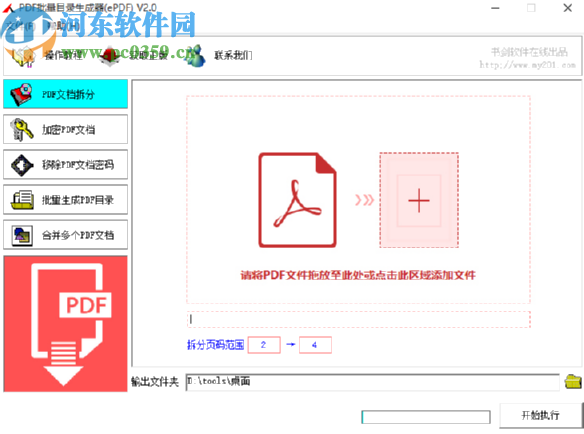Open 联系我们 from the toolbar
584x434 pixels.
click(233, 56)
